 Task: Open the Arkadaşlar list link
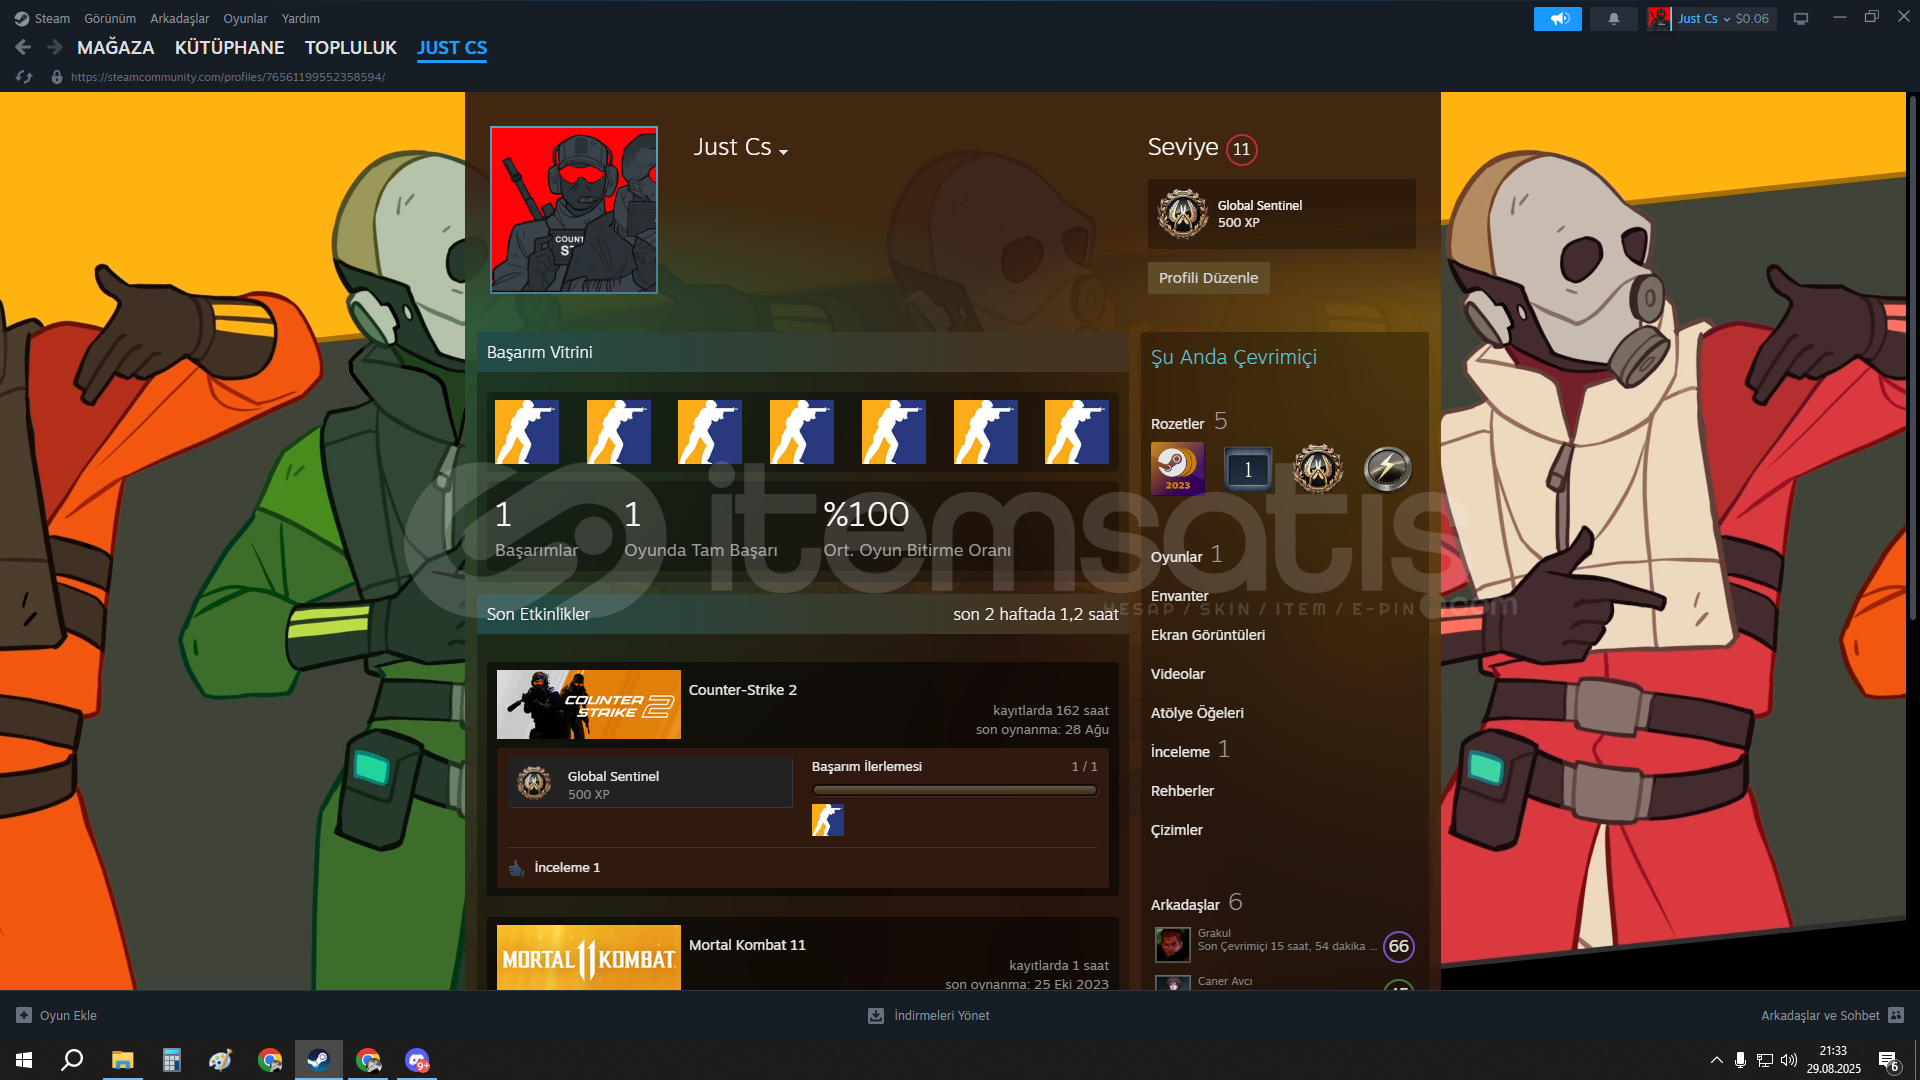tap(1196, 903)
